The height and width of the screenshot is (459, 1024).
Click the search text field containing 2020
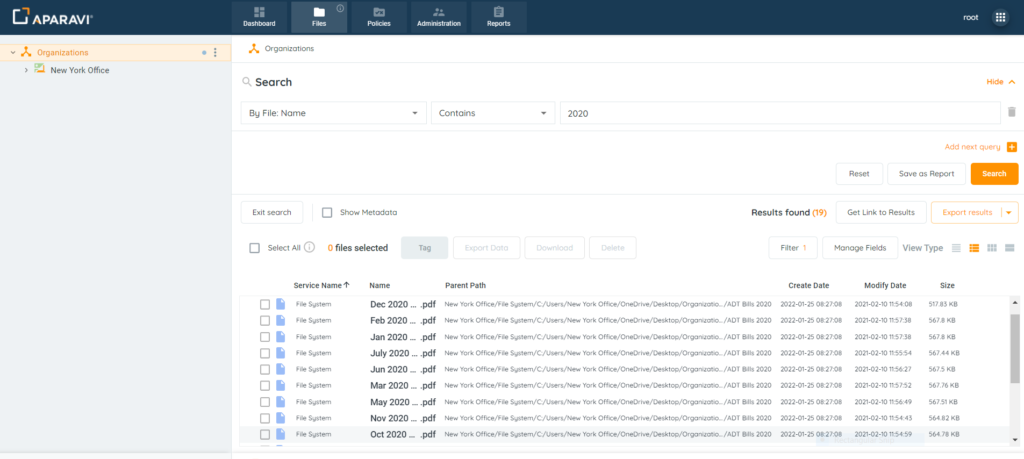coord(779,113)
